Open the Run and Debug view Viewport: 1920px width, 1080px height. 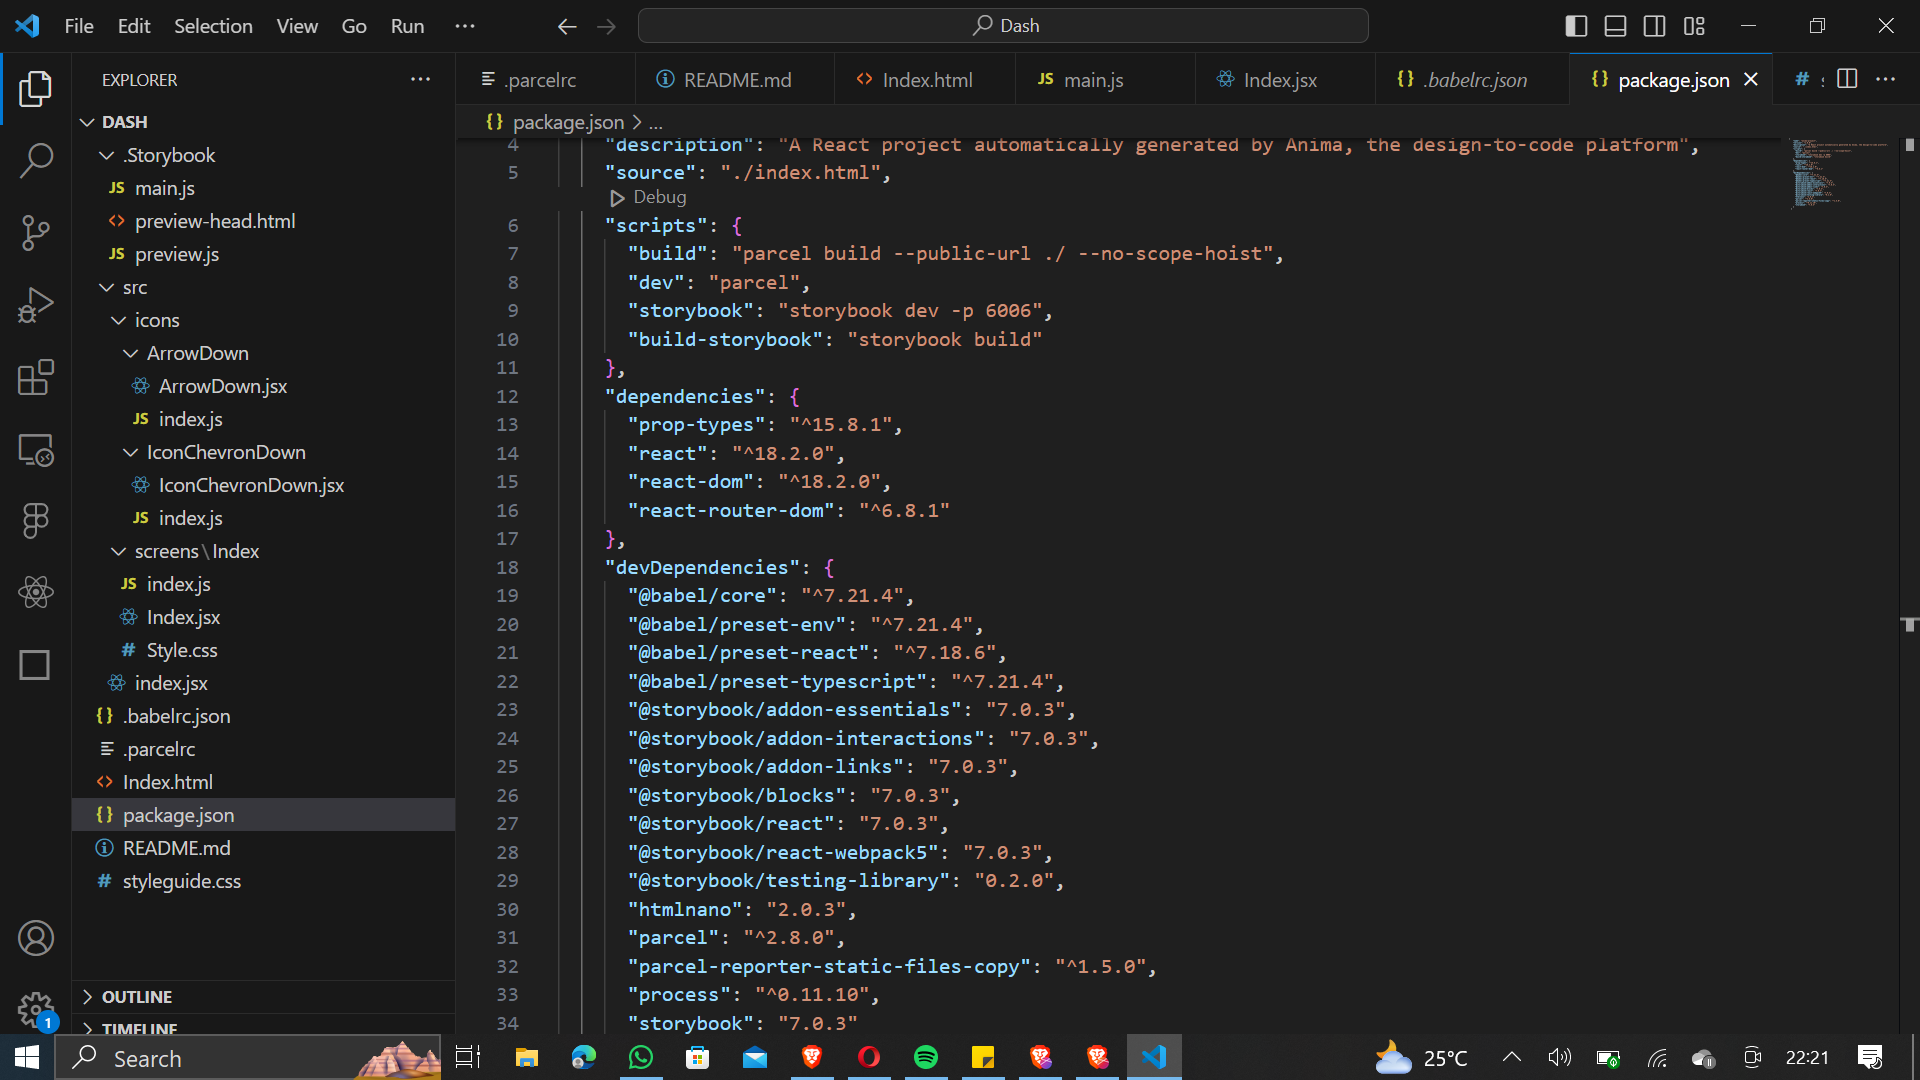36,305
